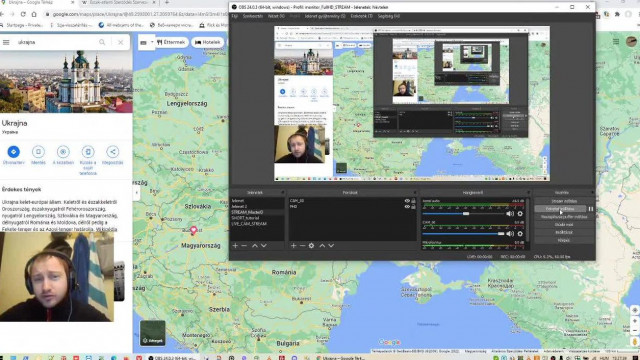Click the magnifier search icon in Maps
This screenshot has width=640, height=360.
(102, 42)
